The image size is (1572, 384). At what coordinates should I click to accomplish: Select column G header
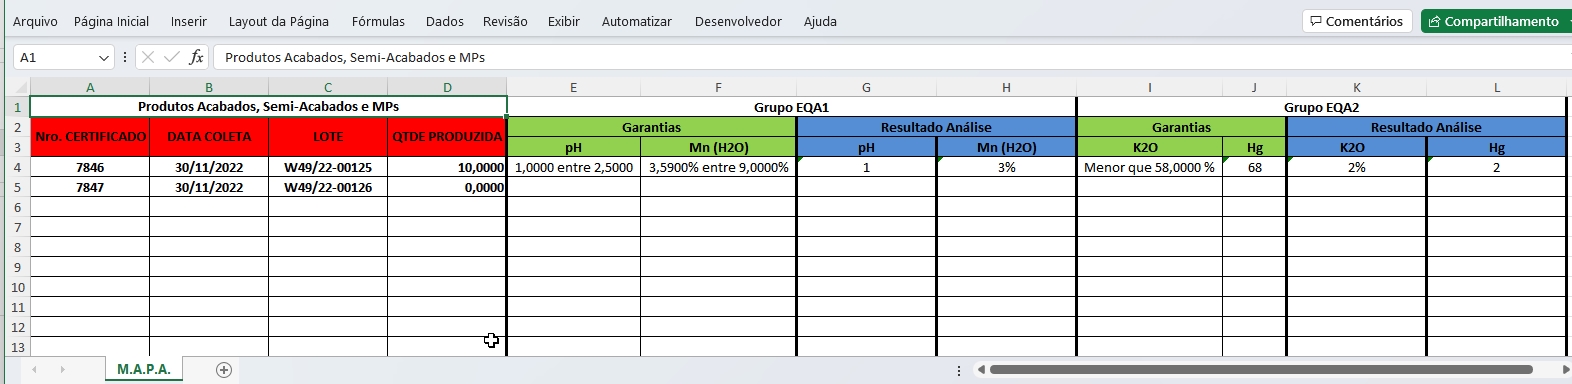[x=866, y=87]
